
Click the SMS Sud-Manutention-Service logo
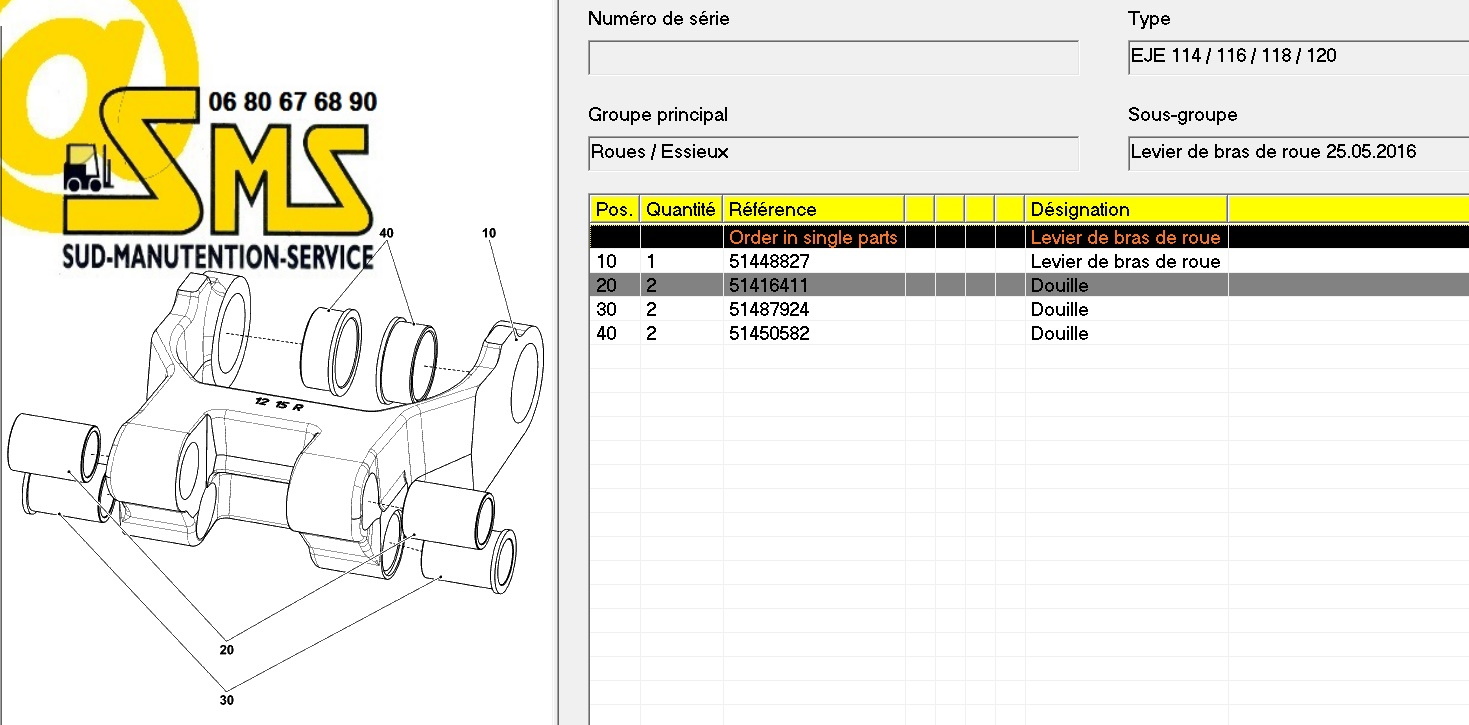click(218, 180)
